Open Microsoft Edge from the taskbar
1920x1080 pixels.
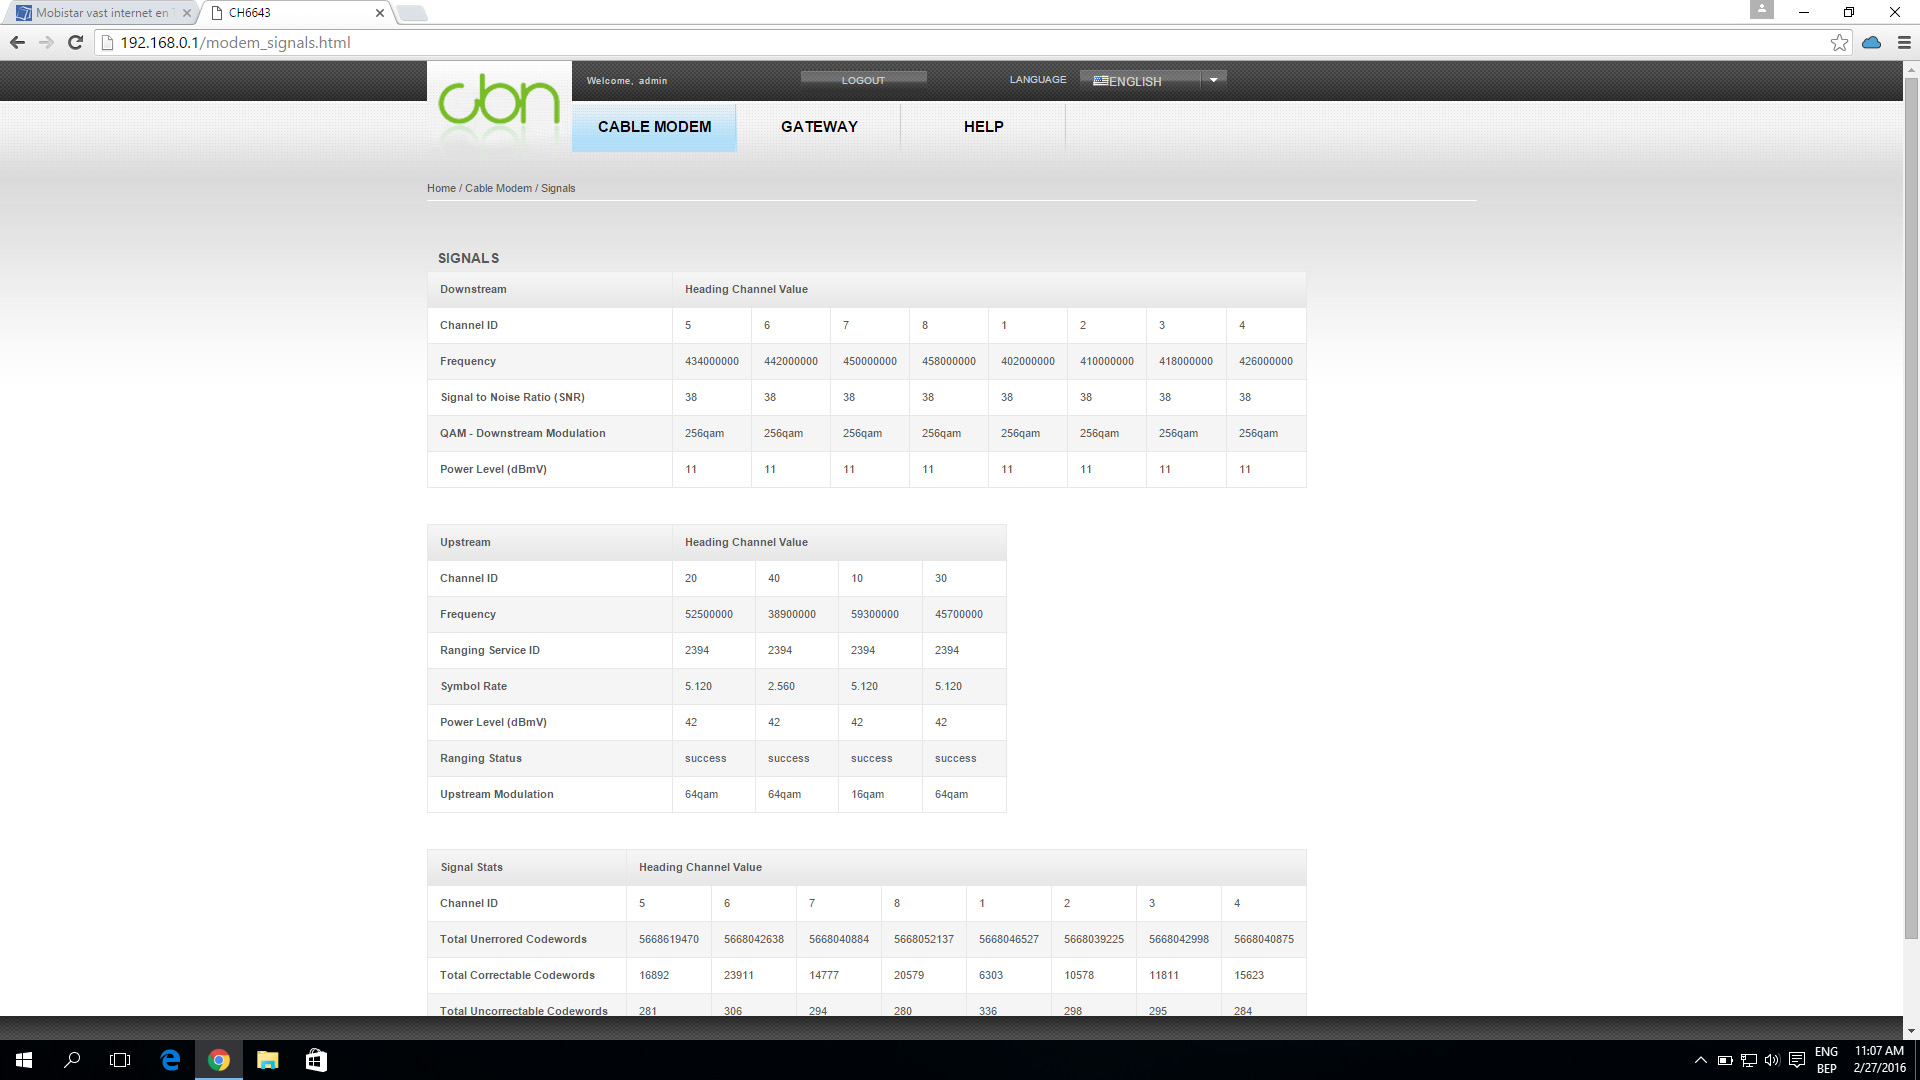170,1060
